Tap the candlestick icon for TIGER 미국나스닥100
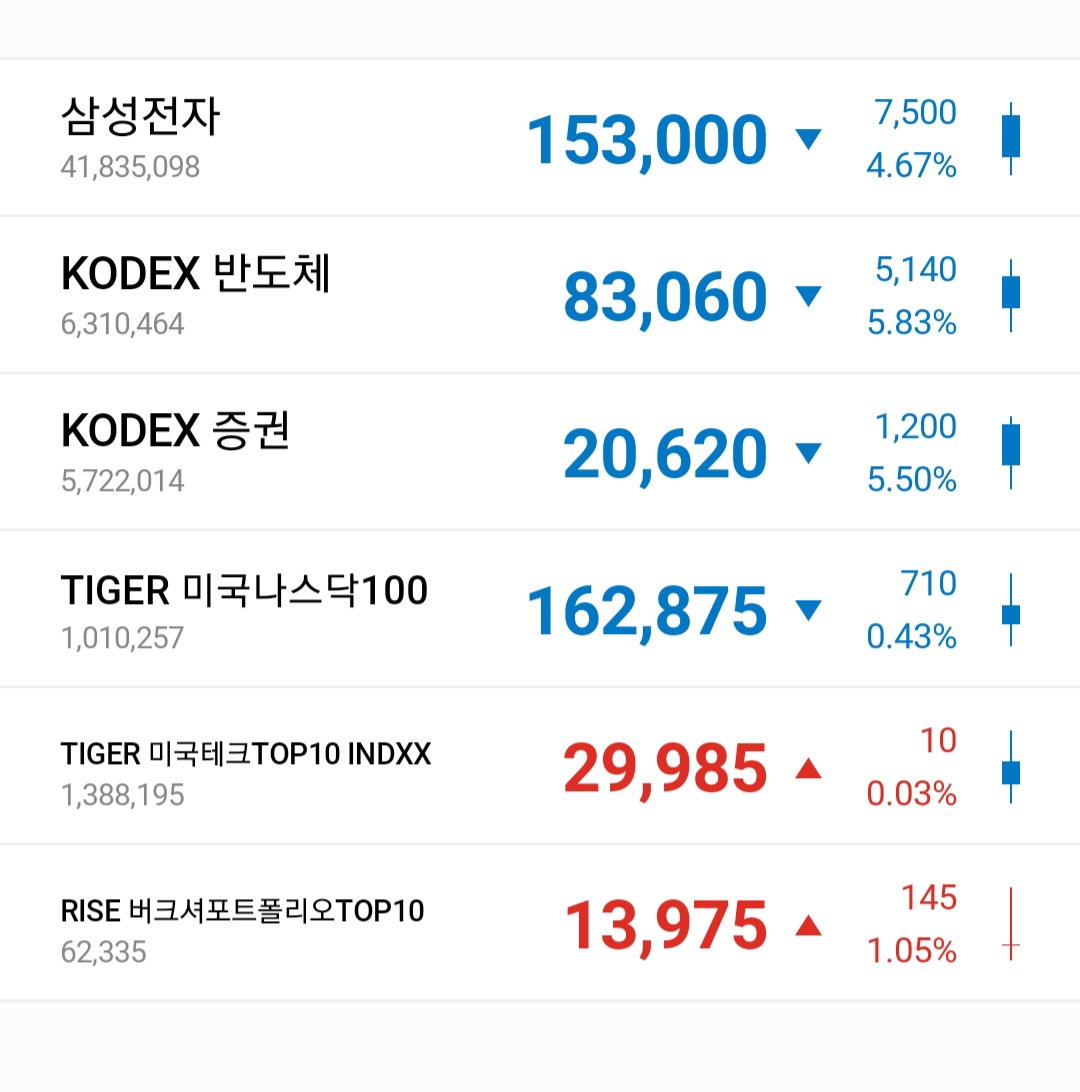1080x1092 pixels. [x=1011, y=610]
